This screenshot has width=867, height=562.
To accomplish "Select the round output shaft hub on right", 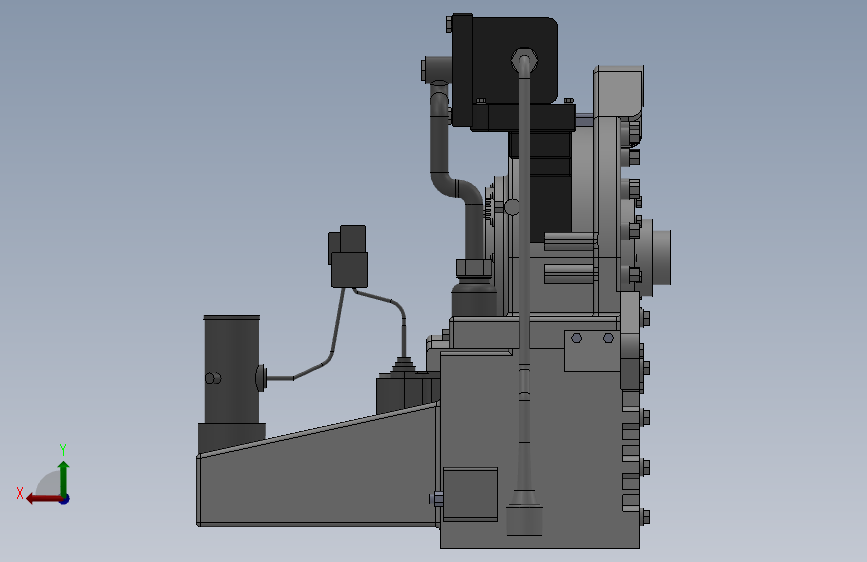I will [x=655, y=257].
